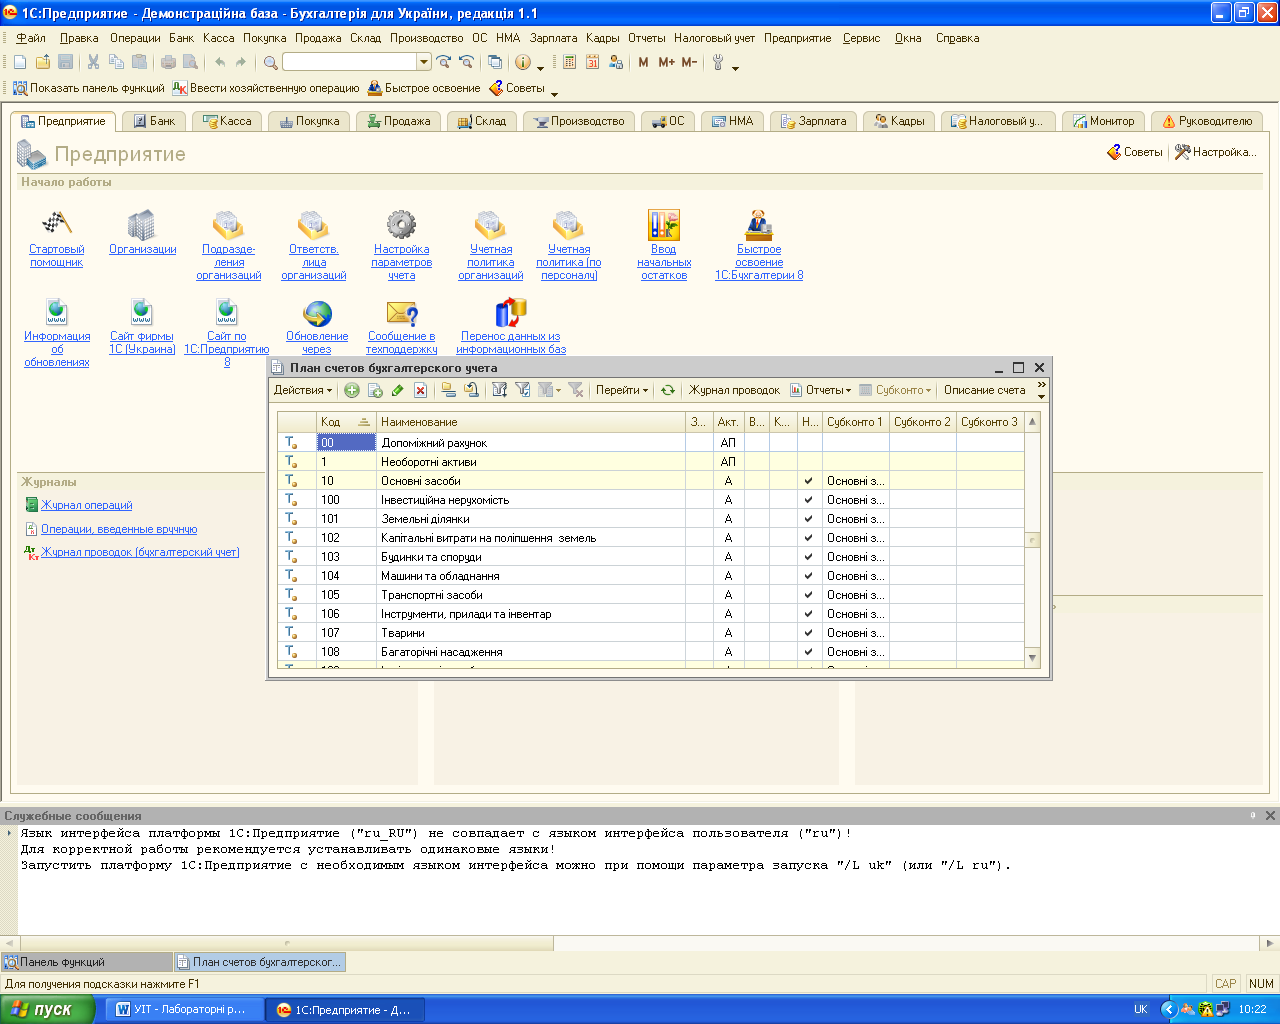Mark the account for deletion with the red X icon
Screen dimensions: 1280x1024
(x=421, y=390)
